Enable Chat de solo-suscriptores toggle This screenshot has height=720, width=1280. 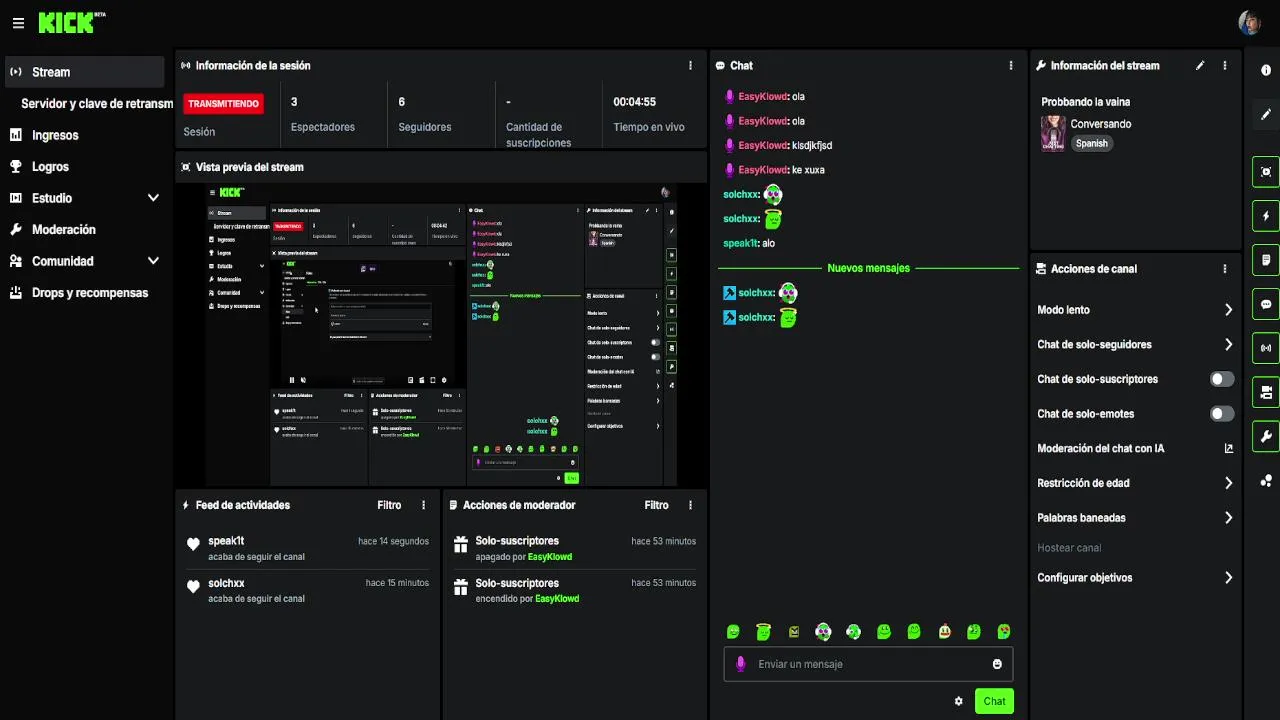click(1222, 379)
